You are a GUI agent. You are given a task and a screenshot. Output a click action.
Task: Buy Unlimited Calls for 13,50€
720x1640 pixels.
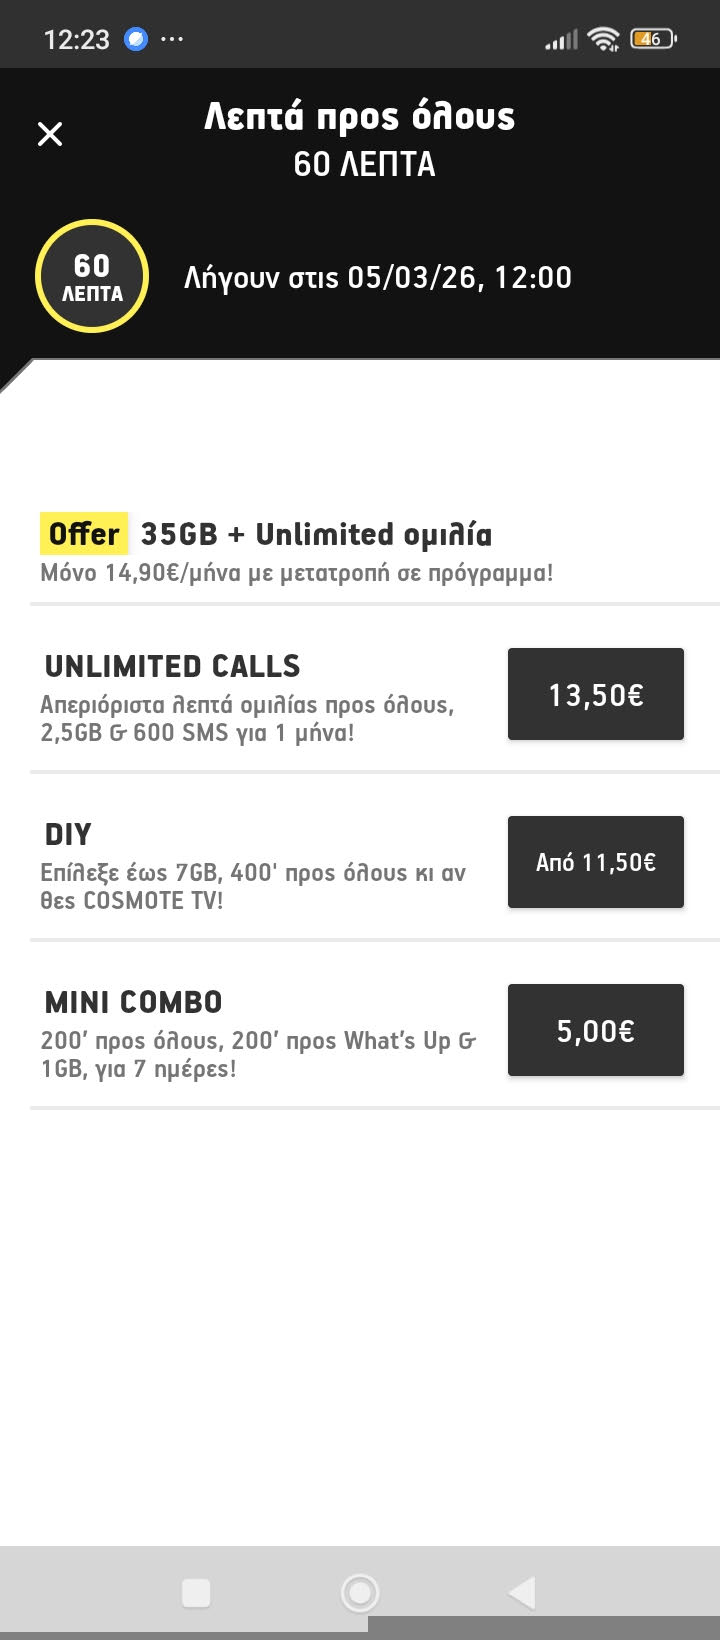(595, 694)
